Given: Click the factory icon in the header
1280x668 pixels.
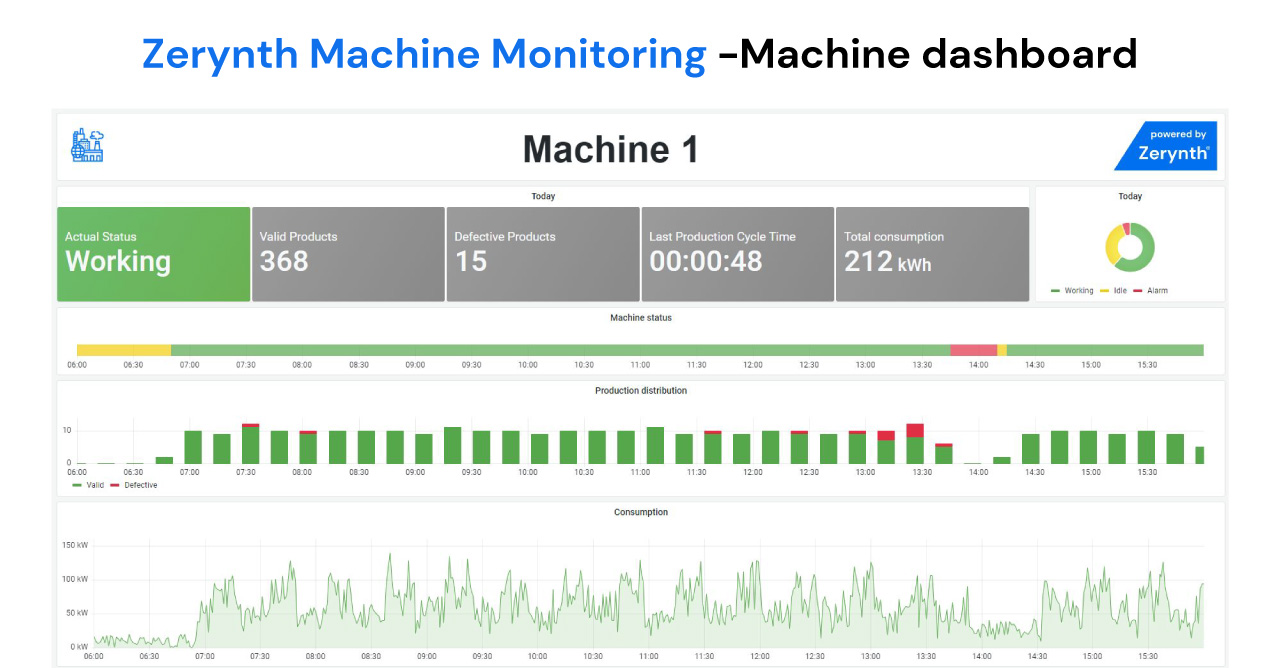Looking at the screenshot, I should pyautogui.click(x=87, y=146).
